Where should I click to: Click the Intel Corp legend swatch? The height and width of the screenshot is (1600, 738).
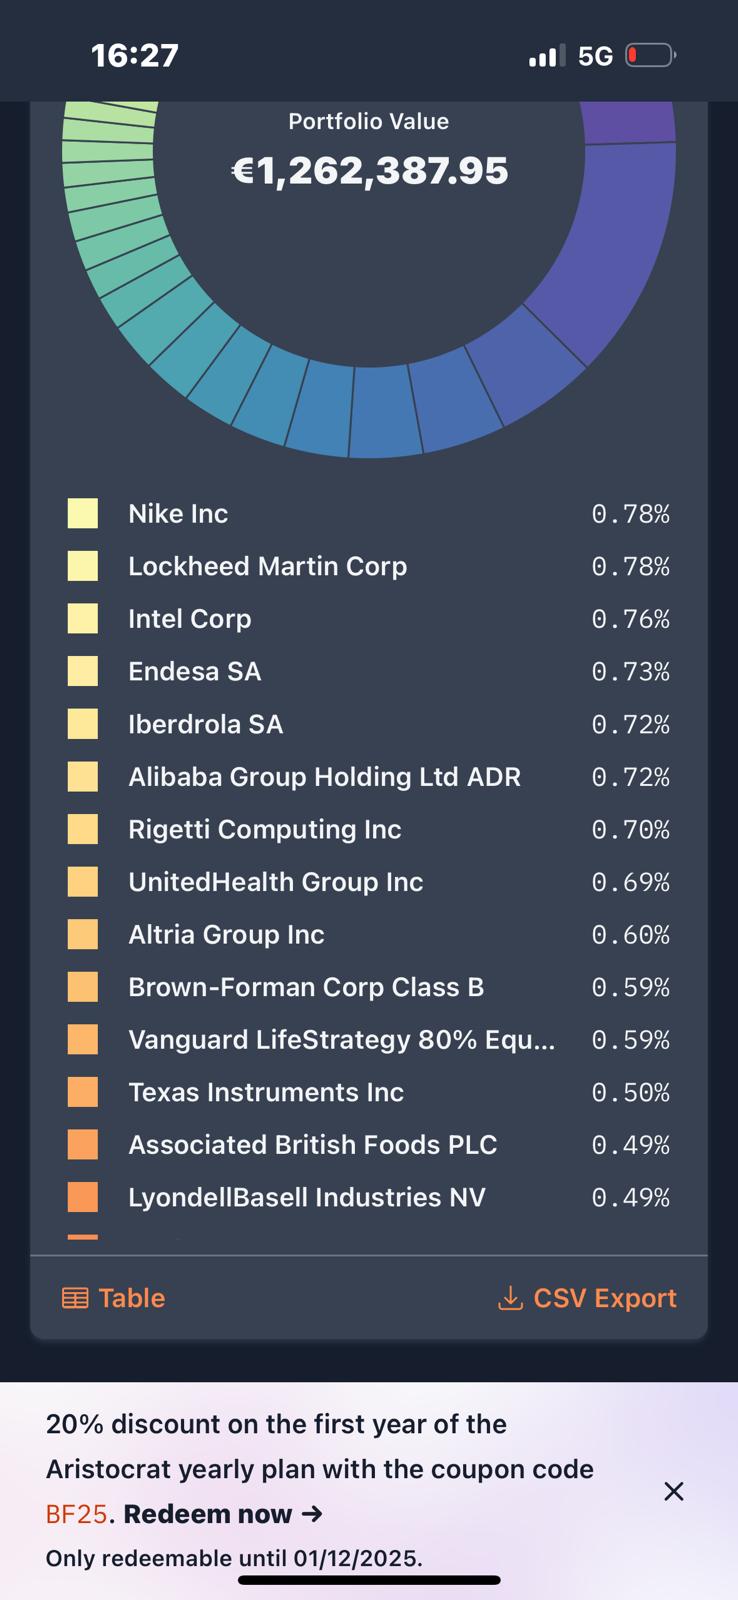pyautogui.click(x=83, y=619)
